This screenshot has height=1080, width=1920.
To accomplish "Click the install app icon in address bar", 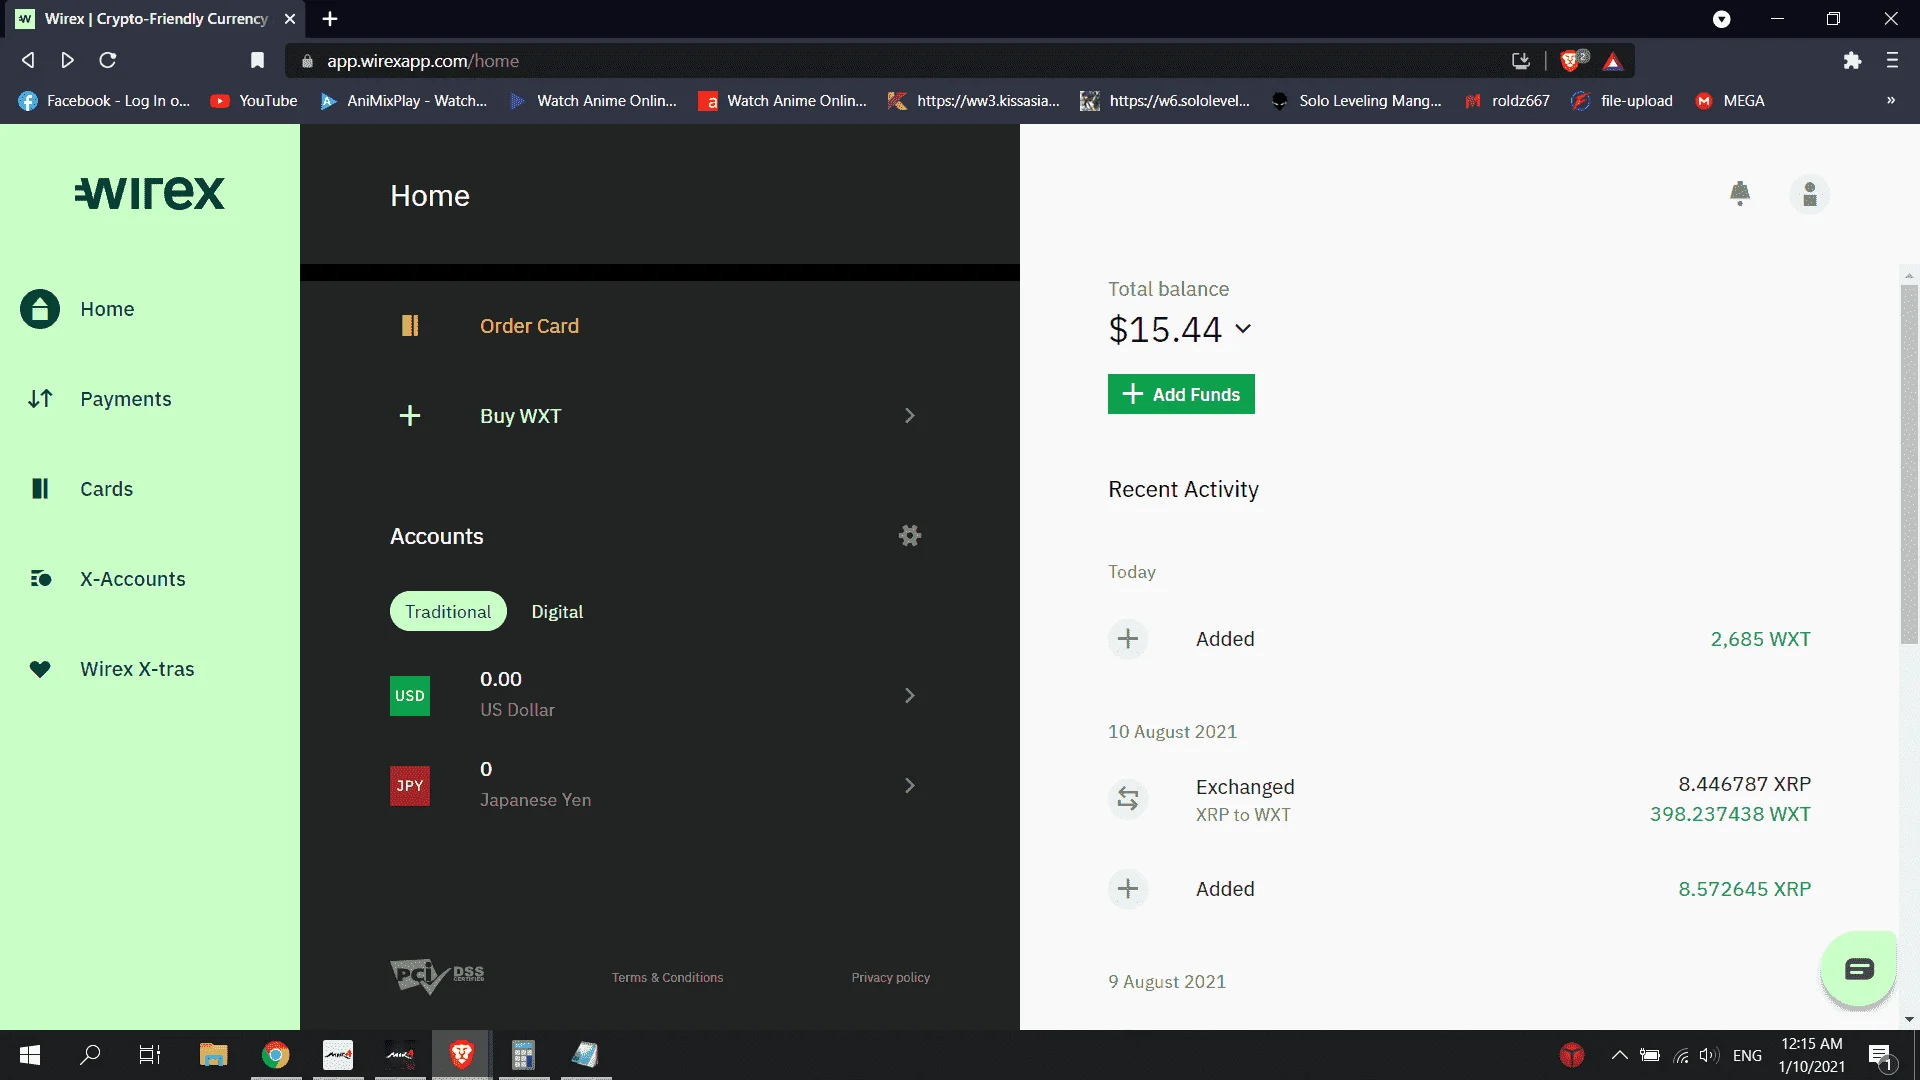I will pyautogui.click(x=1521, y=61).
